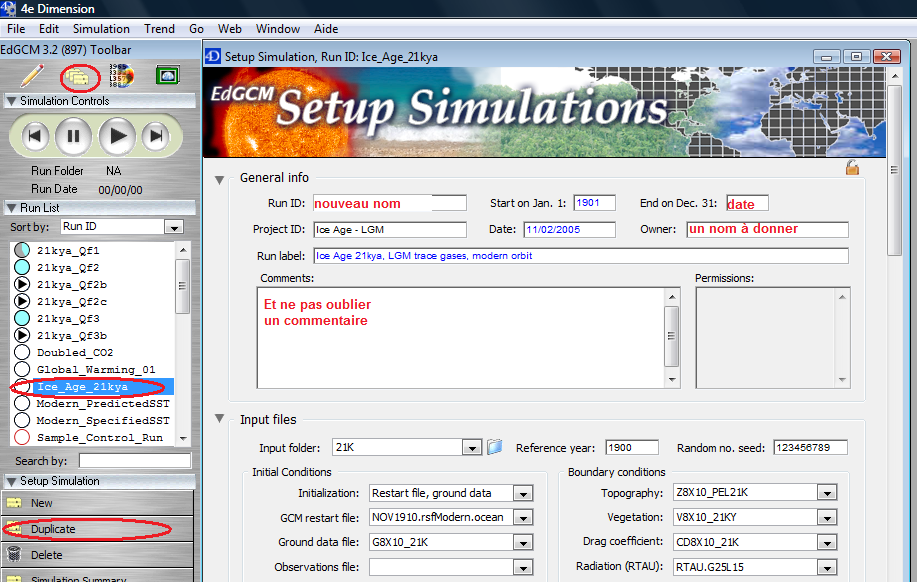Open the green-framed map visualization icon
The height and width of the screenshot is (582, 917).
166,75
